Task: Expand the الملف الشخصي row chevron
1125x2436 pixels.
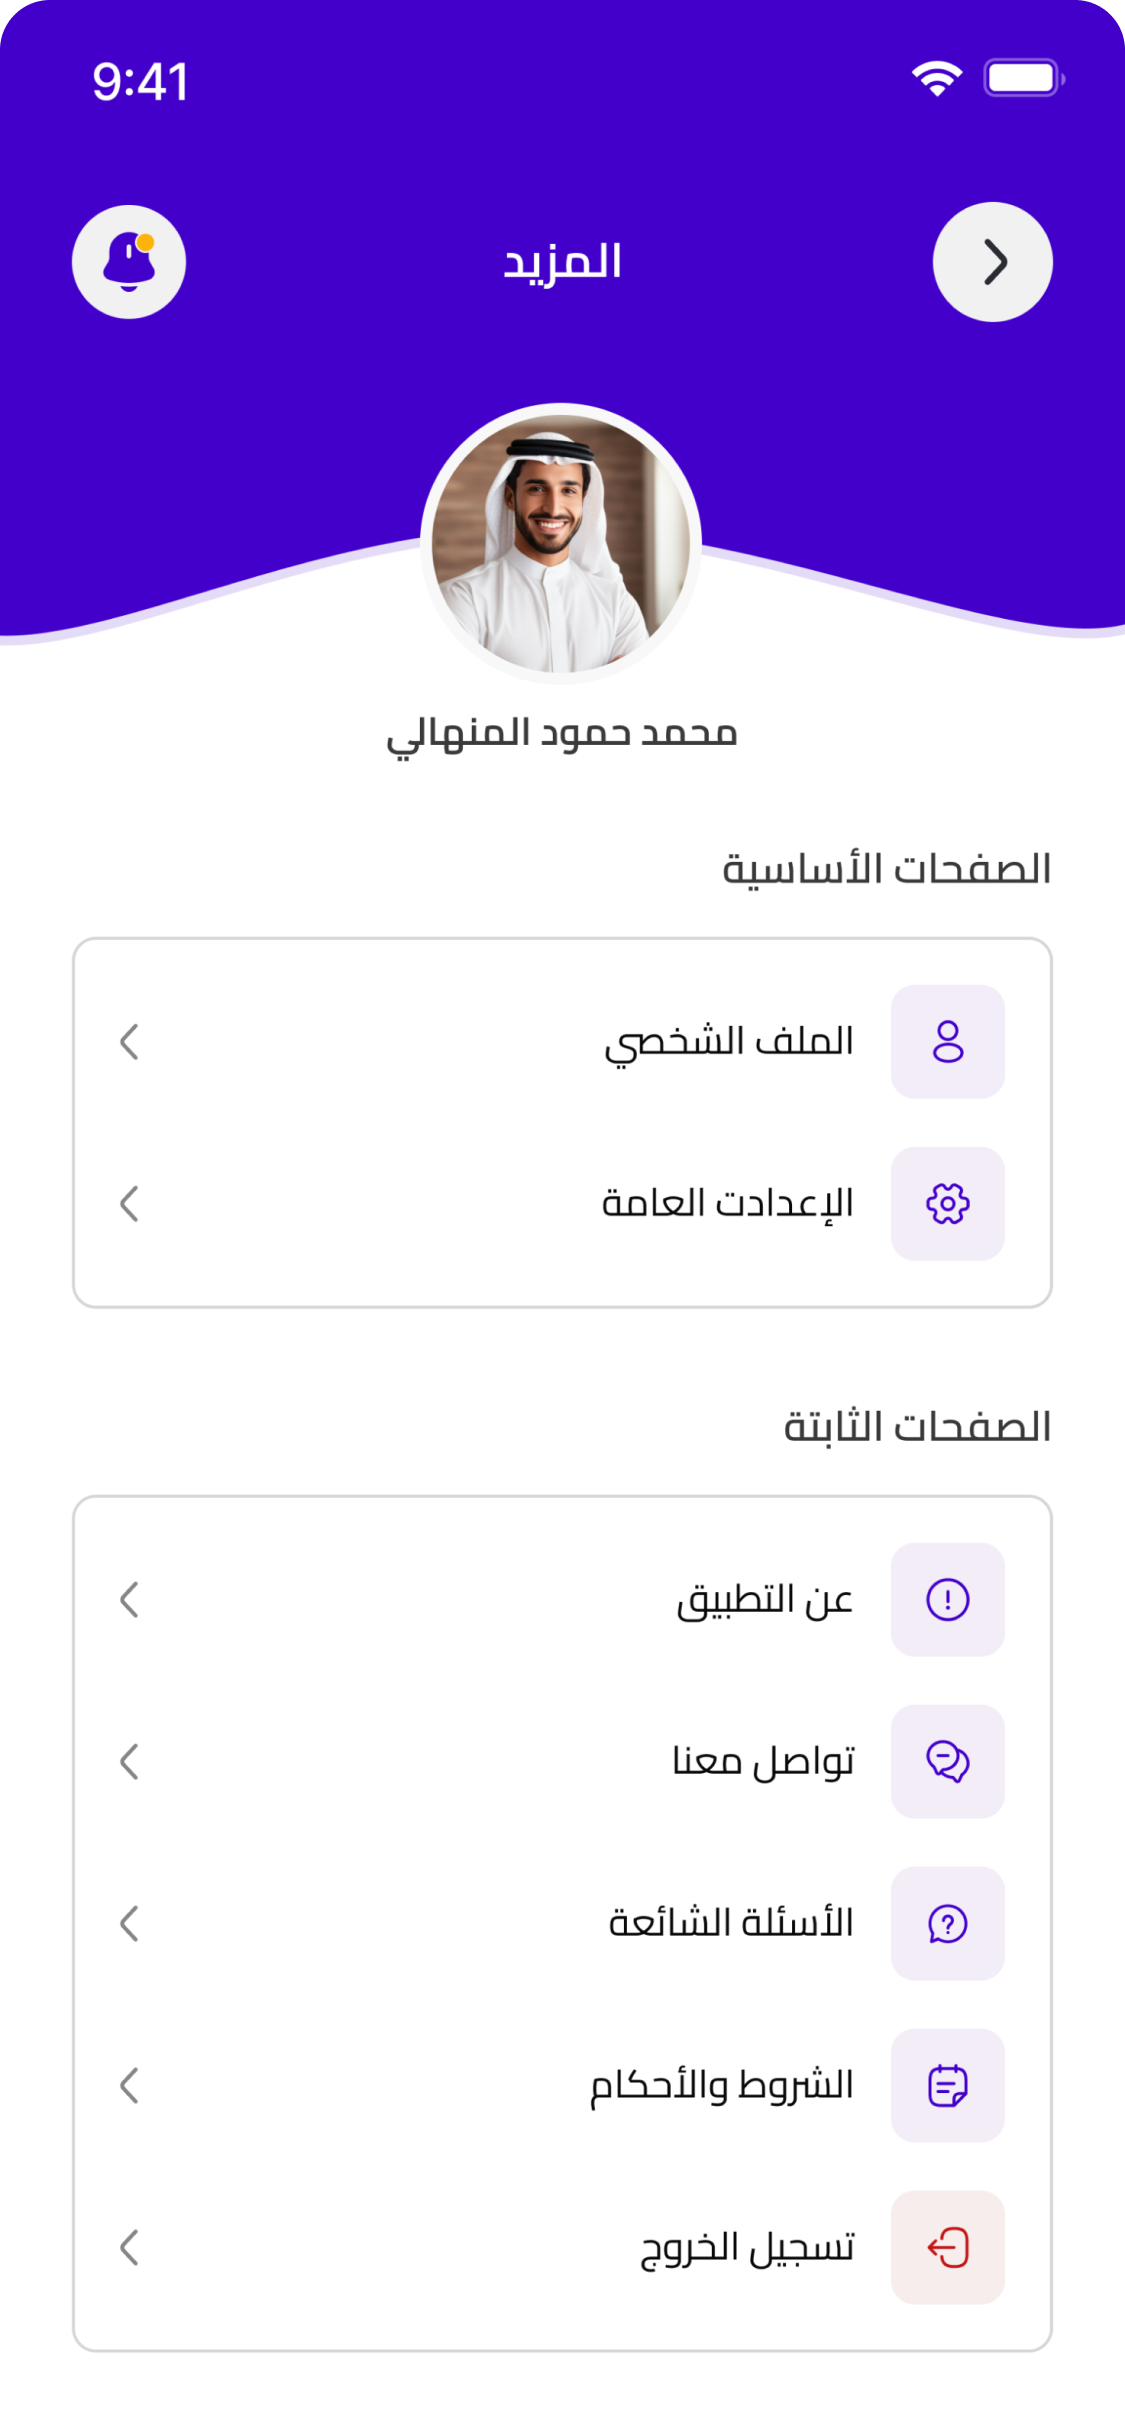Action: (129, 1042)
